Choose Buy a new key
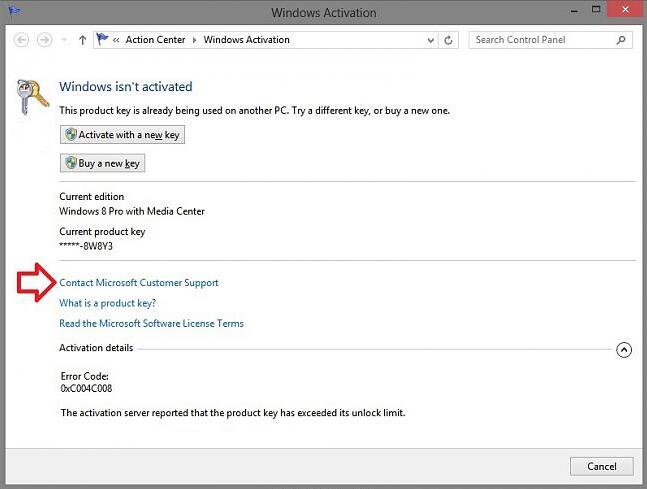This screenshot has height=489, width=647. point(102,163)
